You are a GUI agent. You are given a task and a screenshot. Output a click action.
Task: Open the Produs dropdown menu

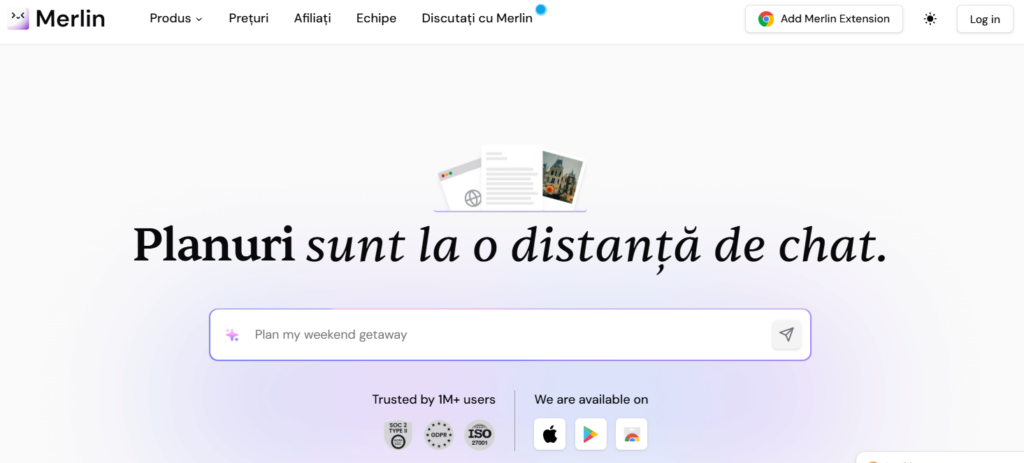tap(176, 18)
